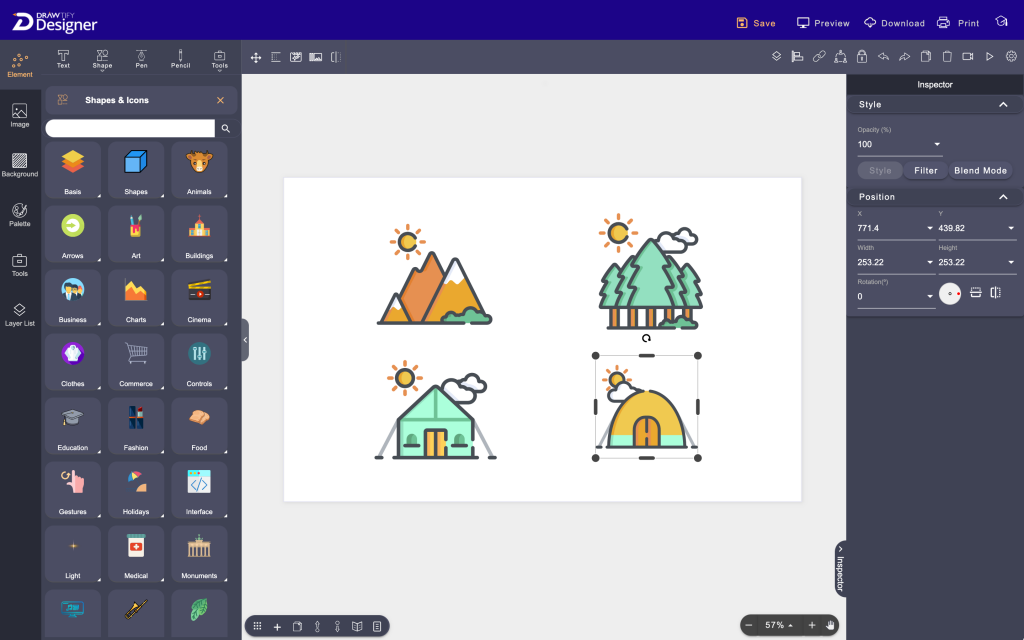Viewport: 1024px width, 640px height.
Task: Collapse the Style section in the Inspector
Action: coord(1003,104)
